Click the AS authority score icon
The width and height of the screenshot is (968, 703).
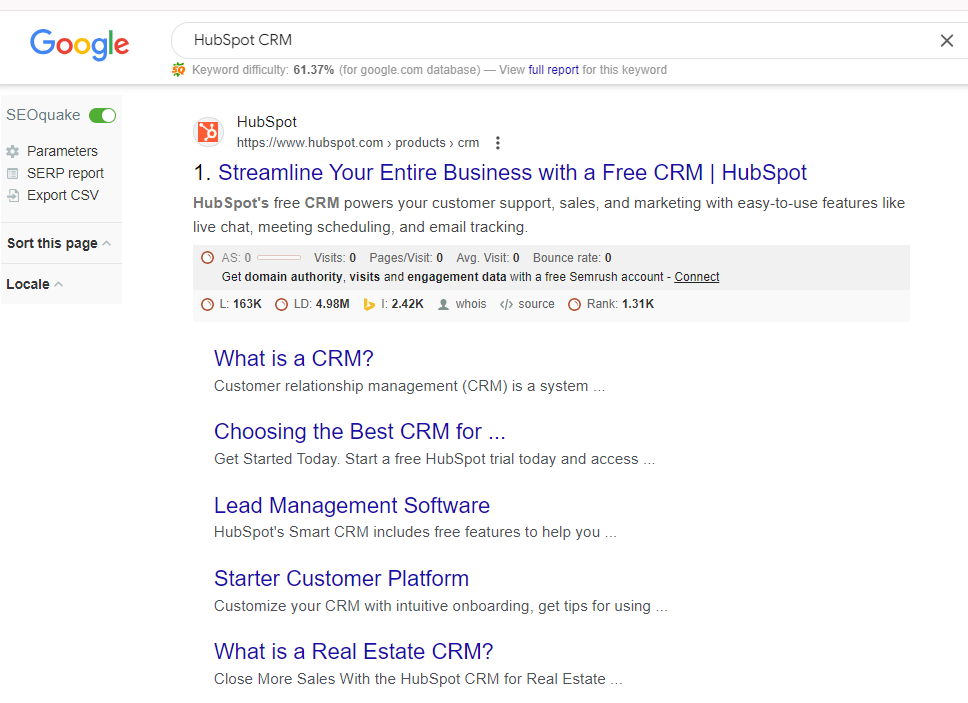click(207, 258)
